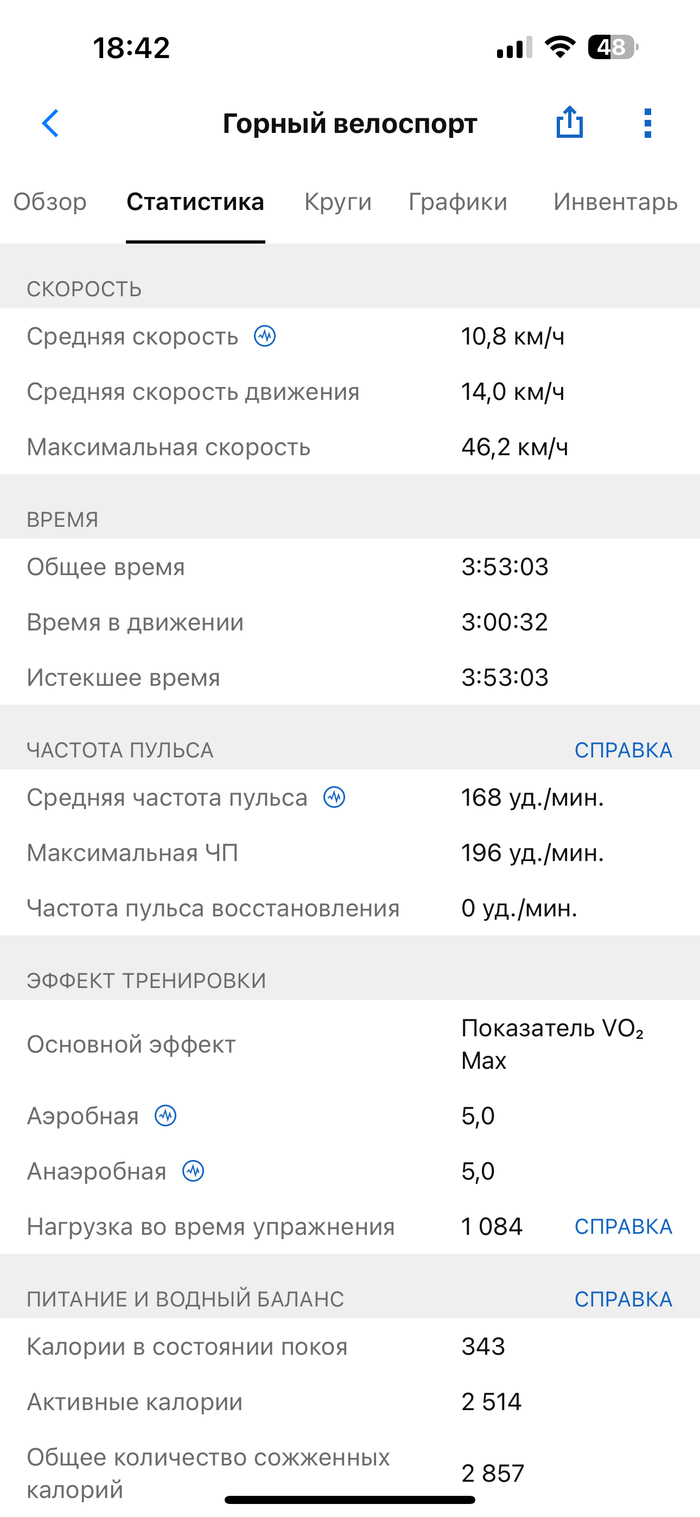700x1517 pixels.
Task: Switch to the Обзор tab
Action: tap(50, 202)
